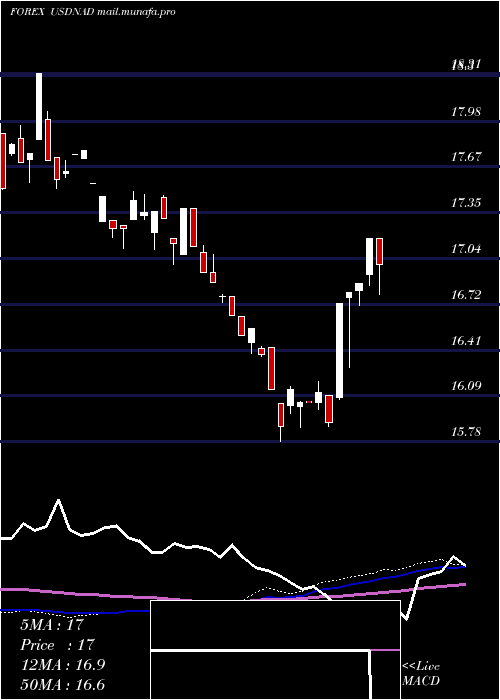Click the 'Price : 17' legend entry
Viewport: 500px width, 700px height.
(57, 645)
